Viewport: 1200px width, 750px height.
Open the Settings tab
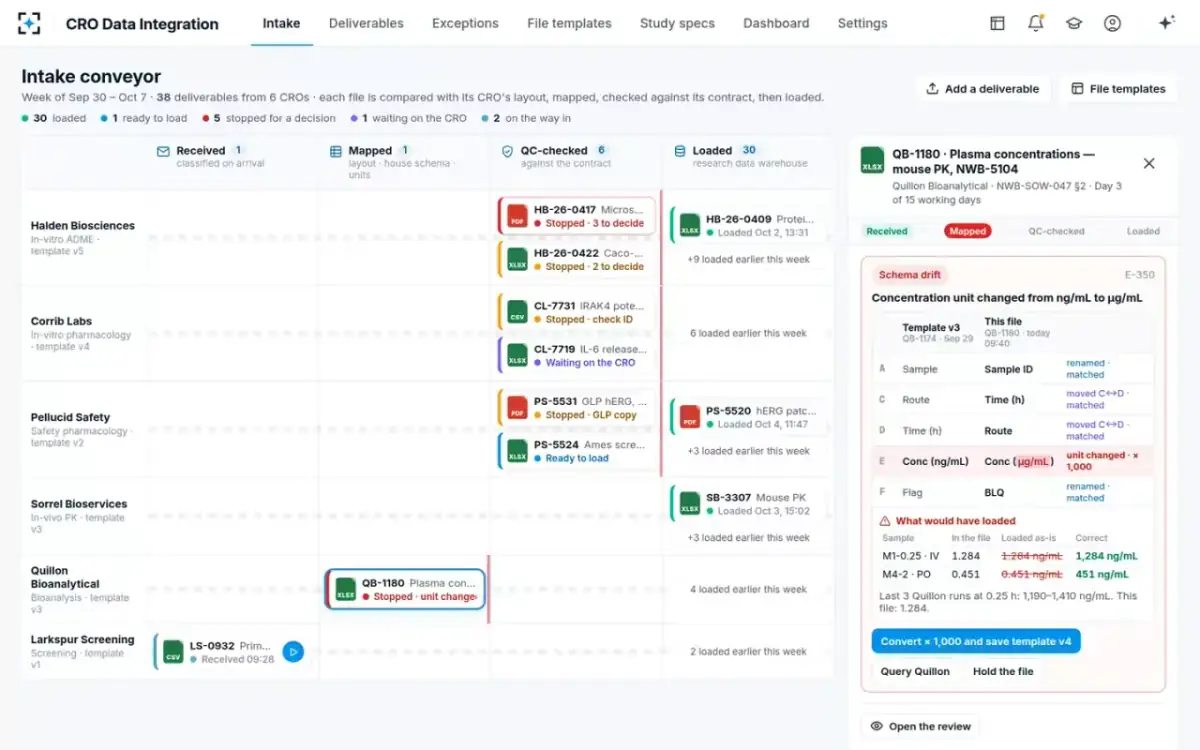point(862,23)
